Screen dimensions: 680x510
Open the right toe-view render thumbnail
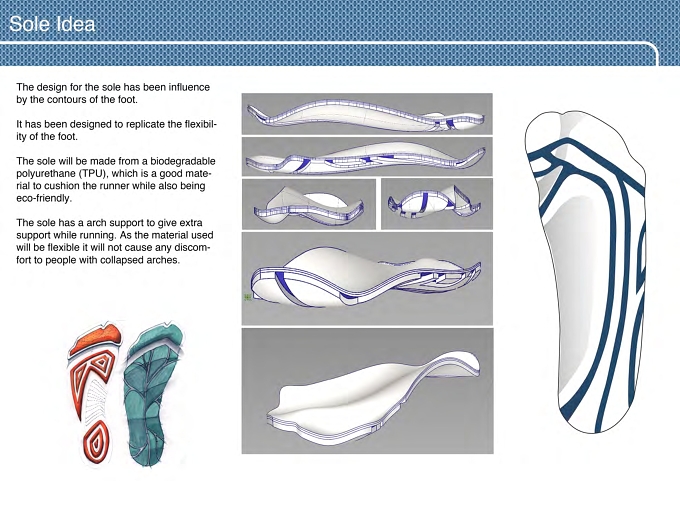437,204
